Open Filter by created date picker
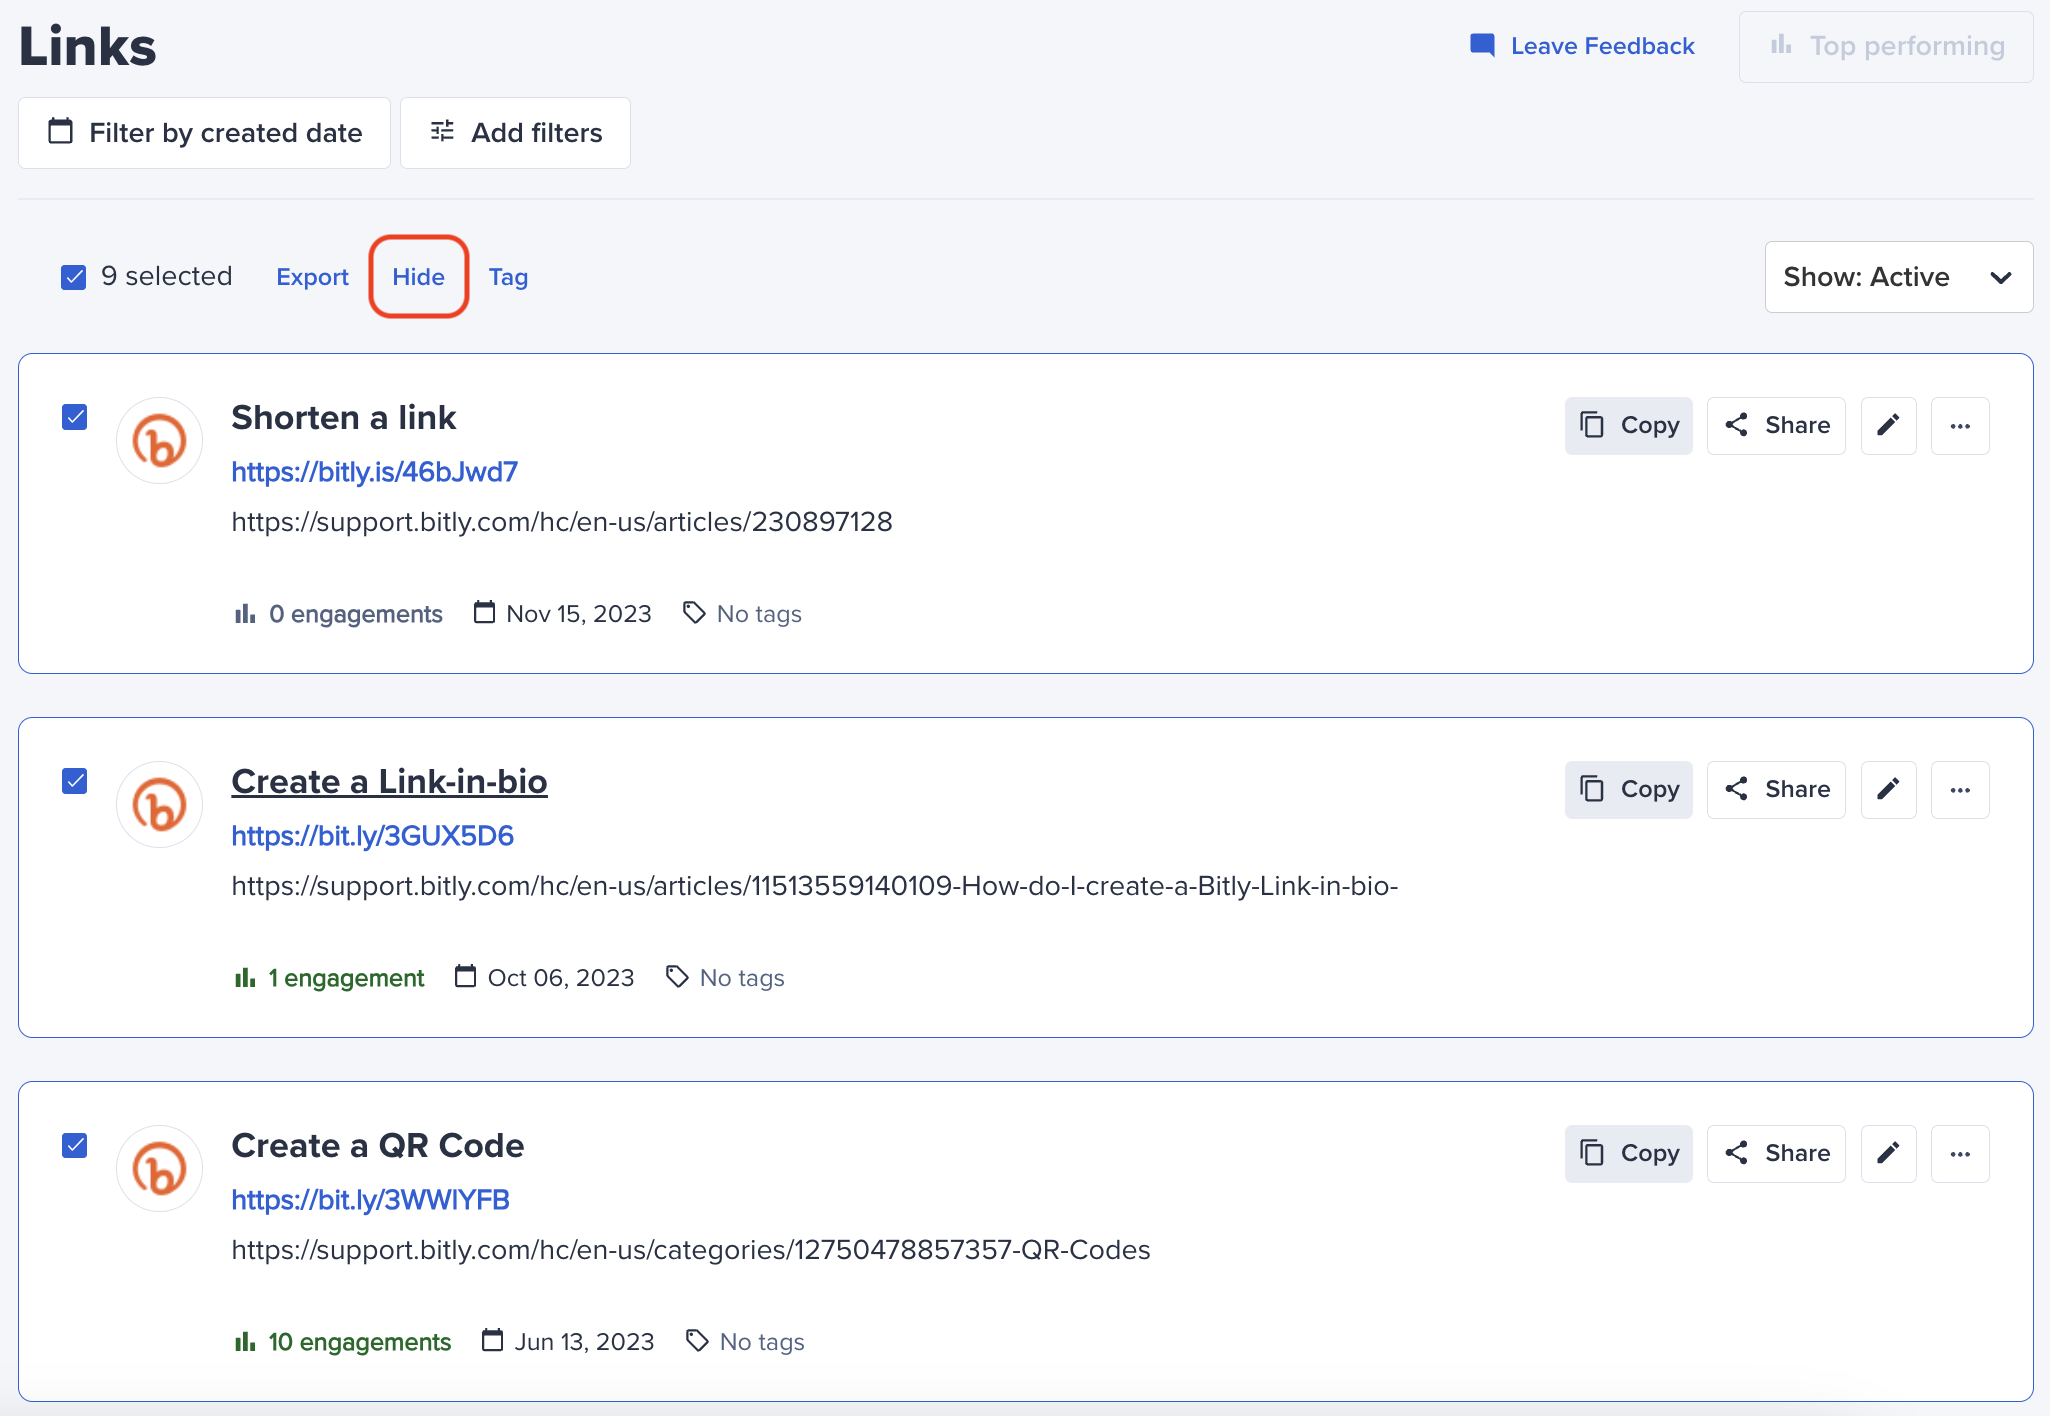This screenshot has width=2050, height=1416. 204,133
